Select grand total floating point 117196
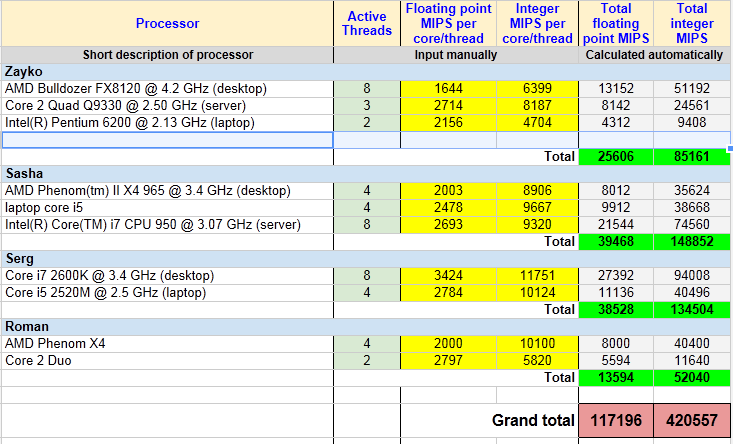 click(616, 421)
